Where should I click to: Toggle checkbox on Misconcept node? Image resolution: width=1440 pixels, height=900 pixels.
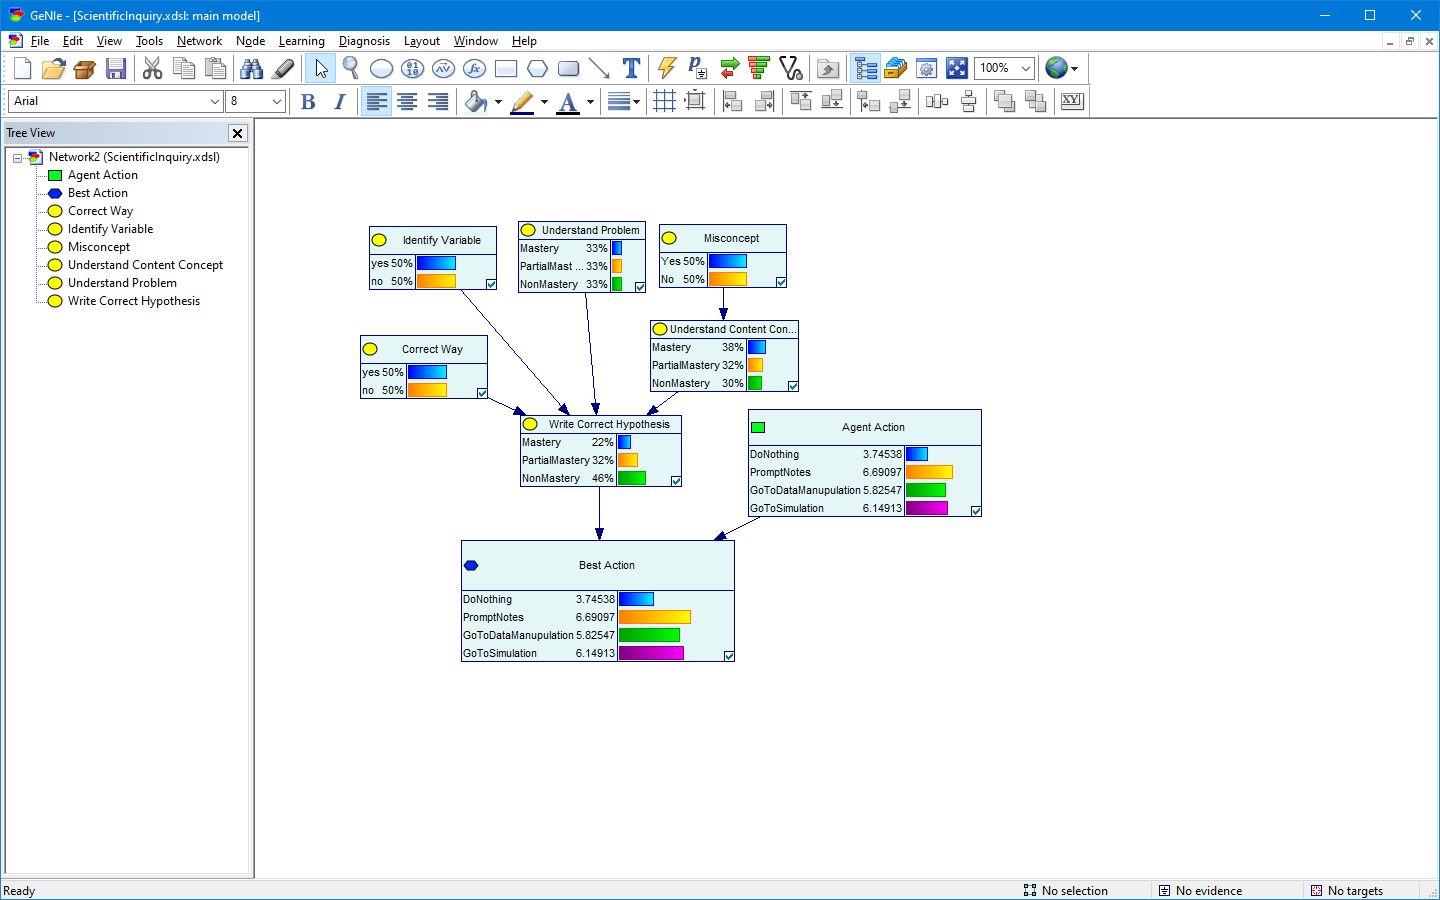coord(781,282)
